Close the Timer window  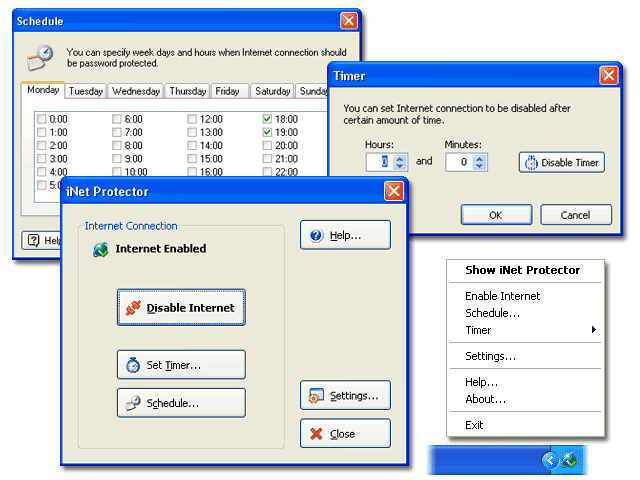pyautogui.click(x=608, y=76)
